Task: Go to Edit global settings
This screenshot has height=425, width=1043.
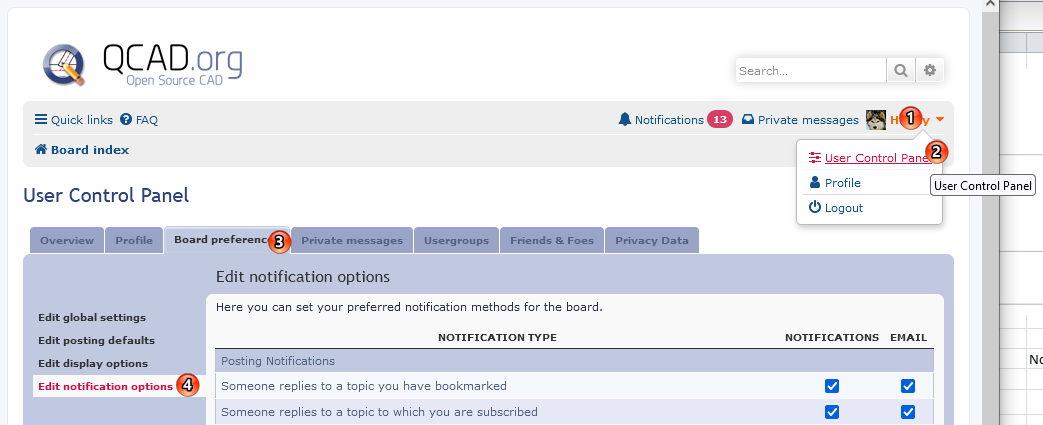Action: pyautogui.click(x=92, y=318)
